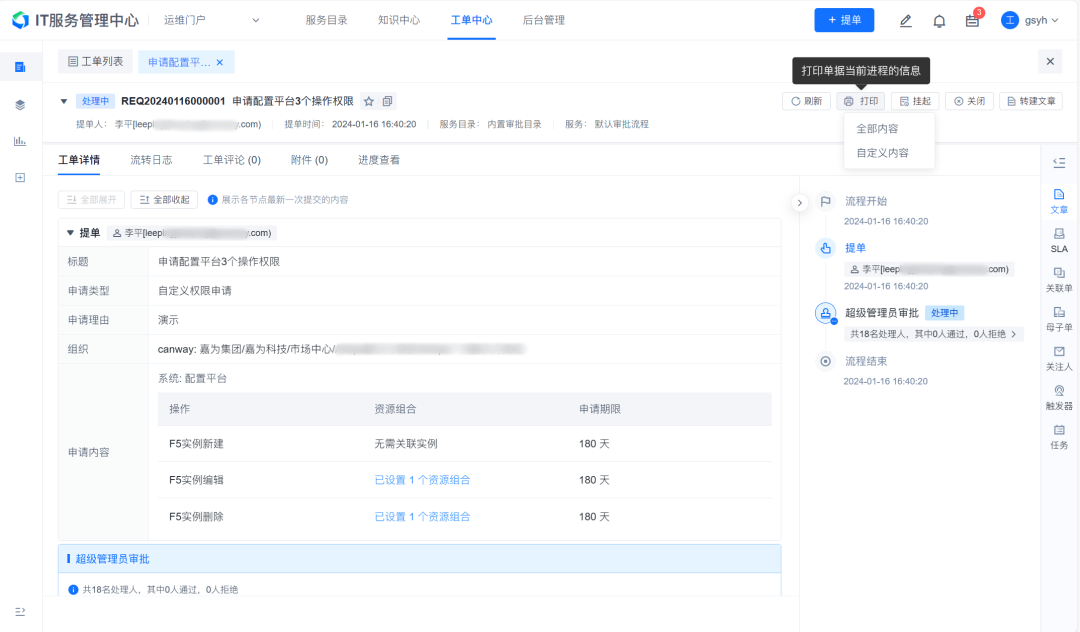The width and height of the screenshot is (1080, 632).
Task: Open the bar chart statistics sidebar icon
Action: click(20, 141)
